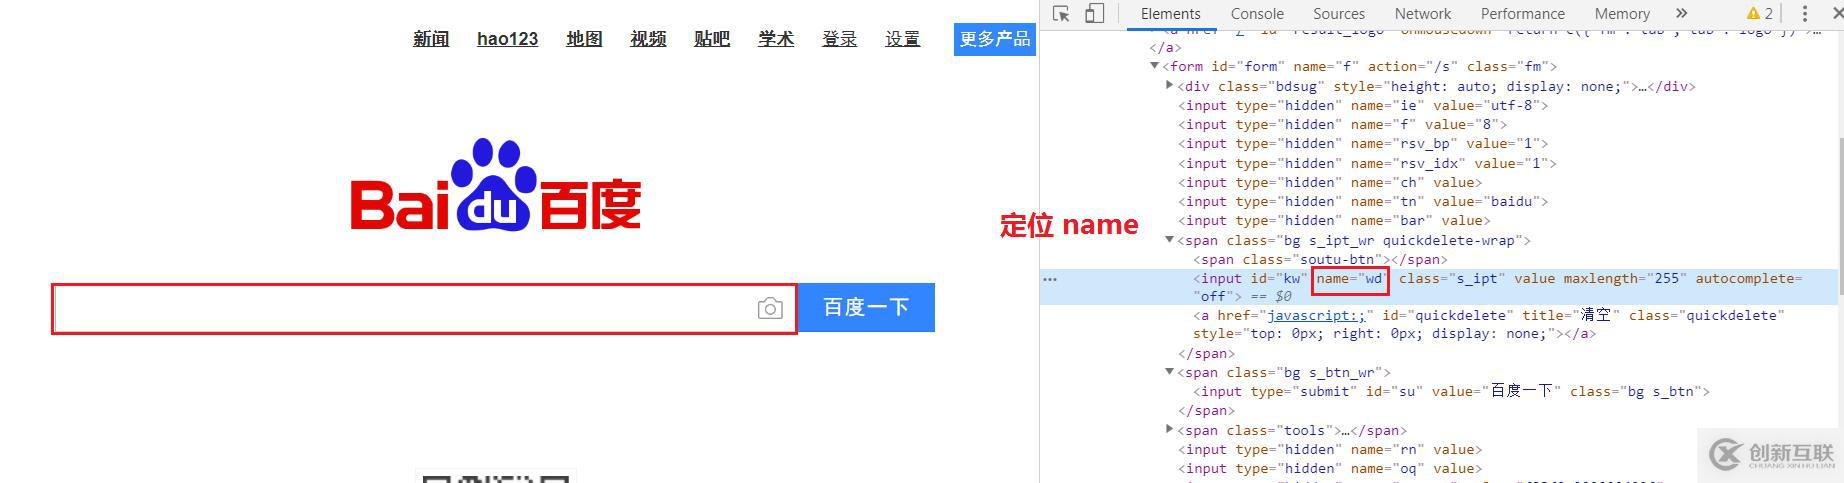Collapse the span s_ipt_wr quickdelete-wrap node
Screen dimensions: 1844x483
tap(1170, 240)
